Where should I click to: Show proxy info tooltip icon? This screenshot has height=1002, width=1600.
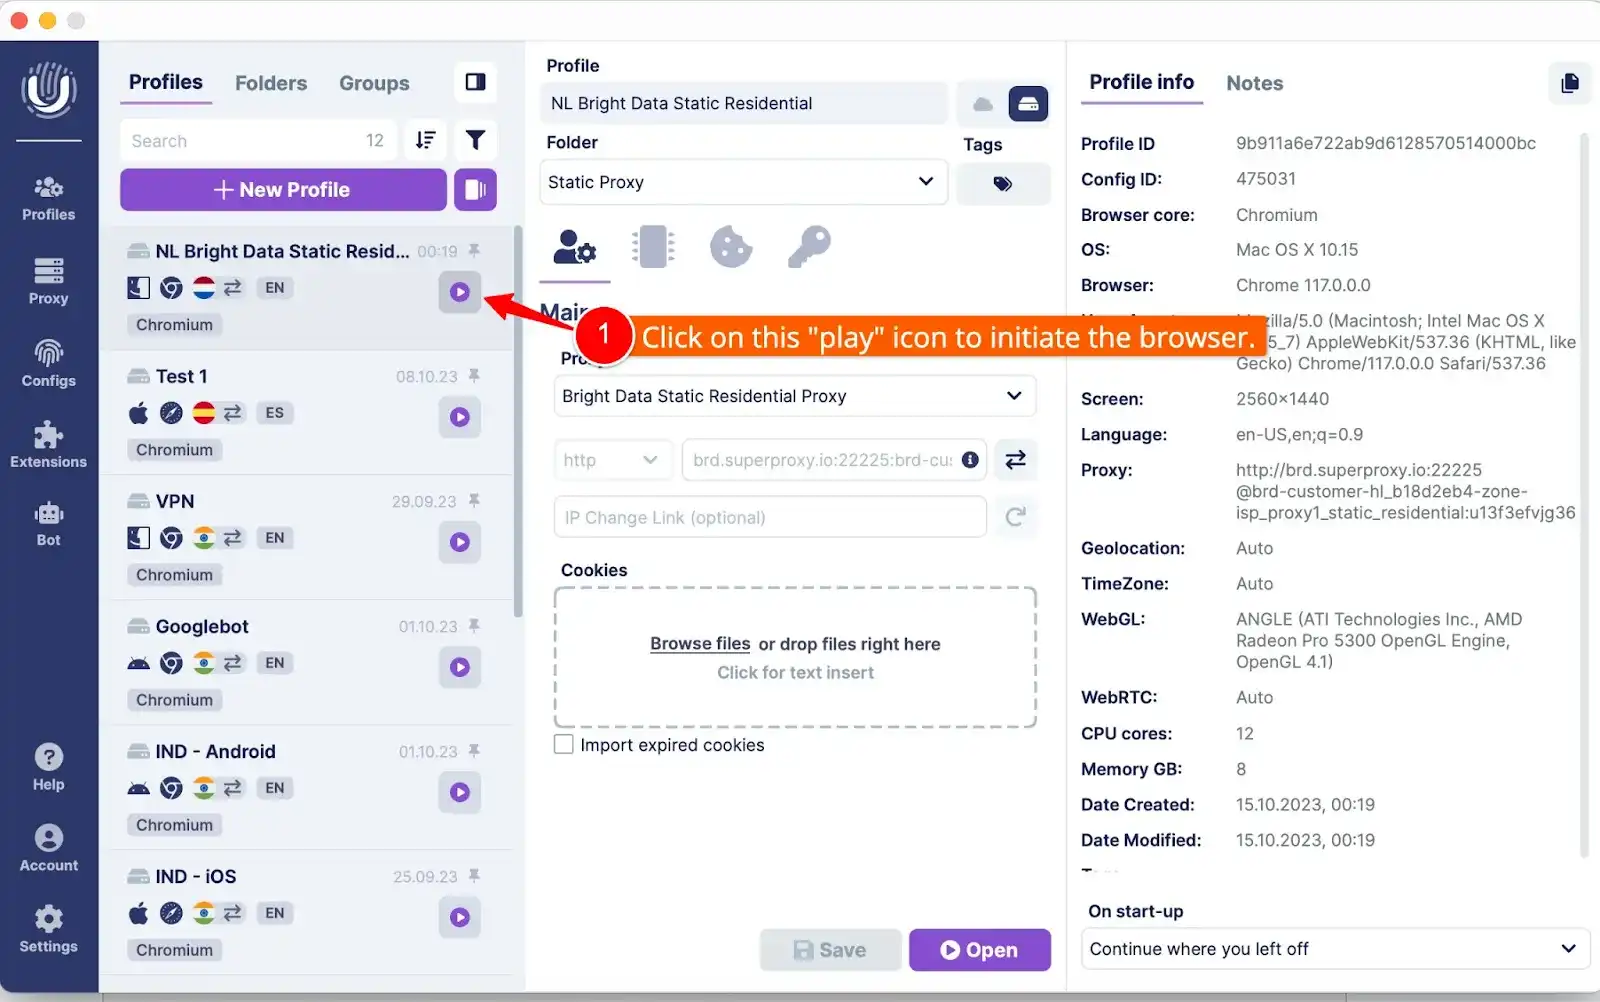coord(970,460)
